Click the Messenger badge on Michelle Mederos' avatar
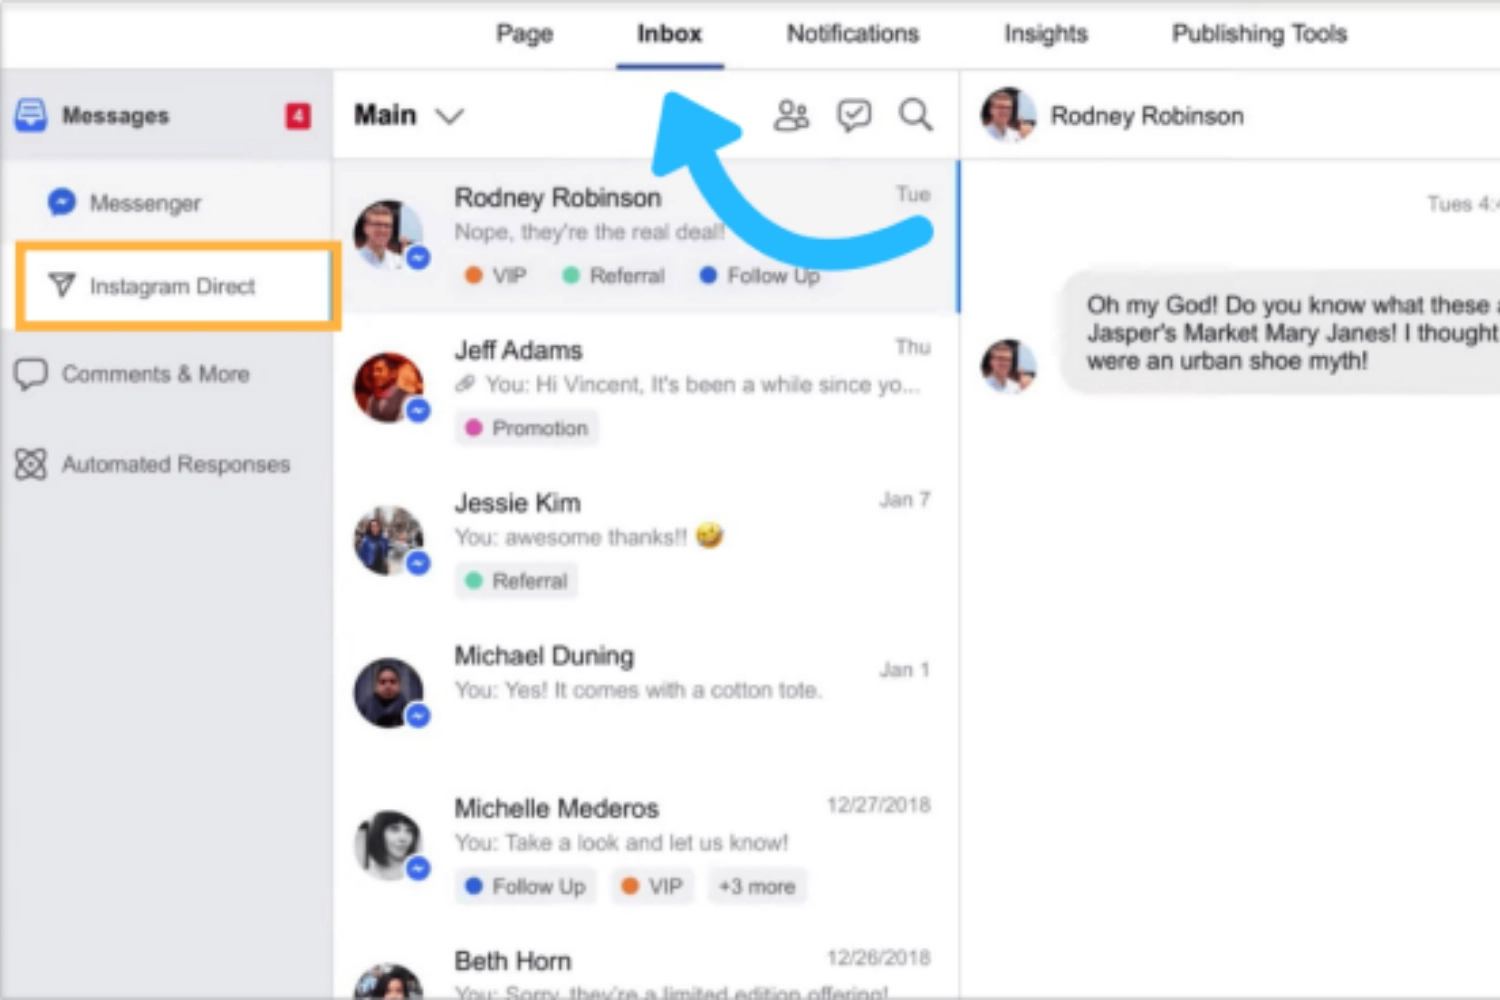Image resolution: width=1500 pixels, height=1000 pixels. [x=418, y=868]
